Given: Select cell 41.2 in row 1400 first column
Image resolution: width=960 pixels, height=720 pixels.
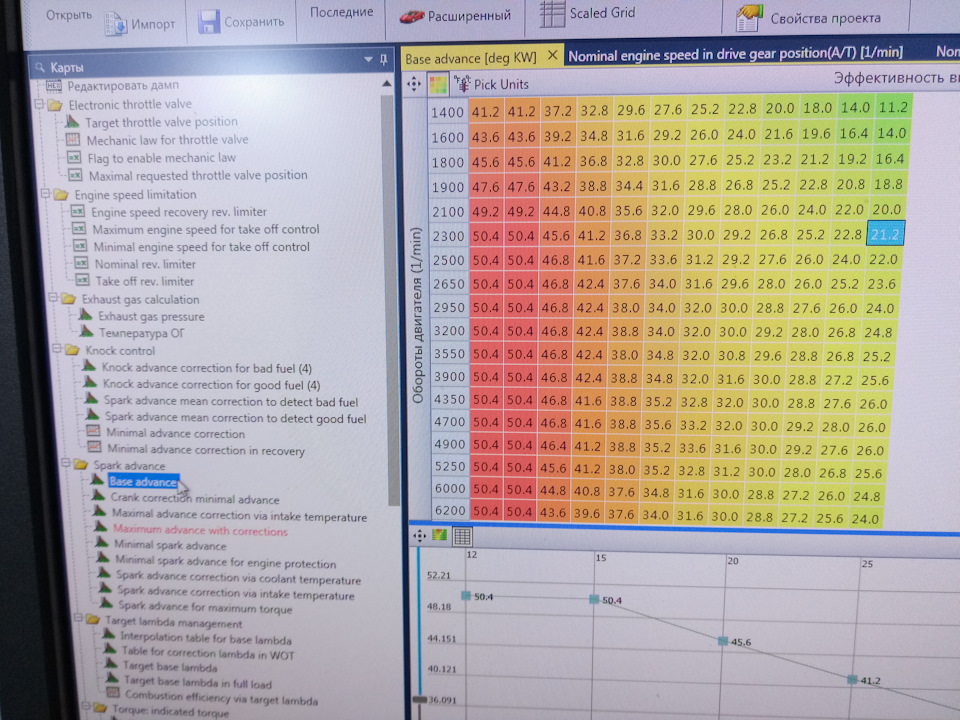Looking at the screenshot, I should click(x=486, y=112).
